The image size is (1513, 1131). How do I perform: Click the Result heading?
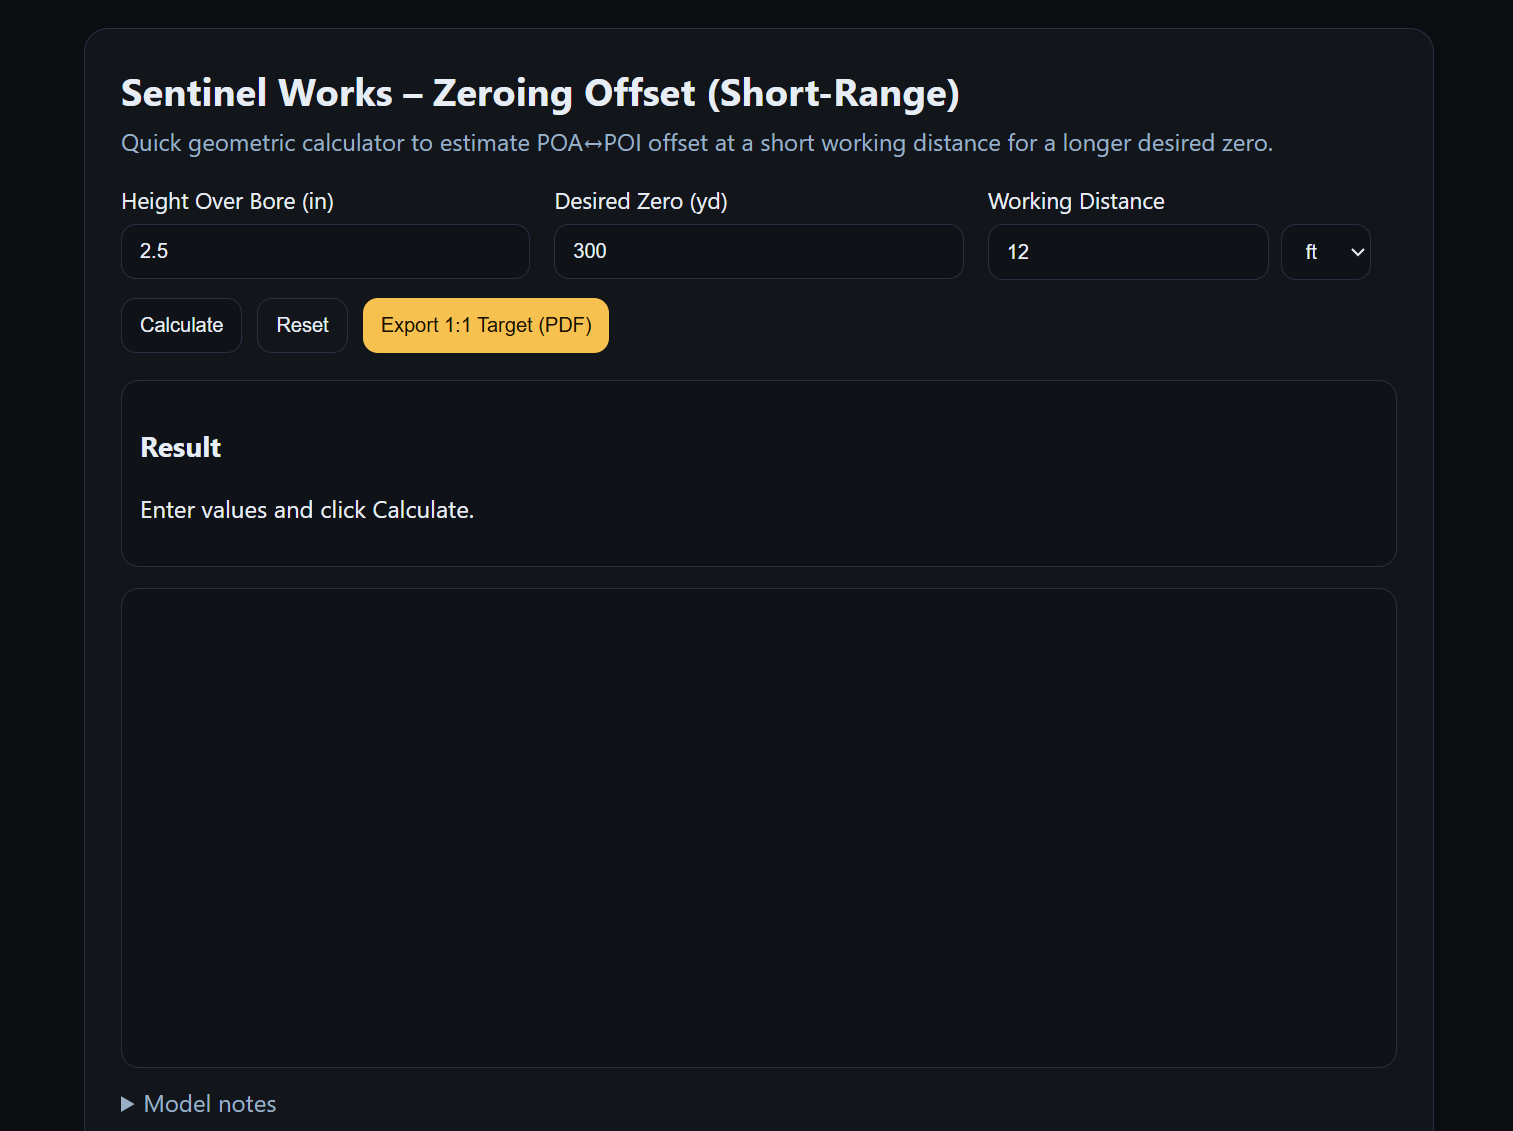coord(181,447)
